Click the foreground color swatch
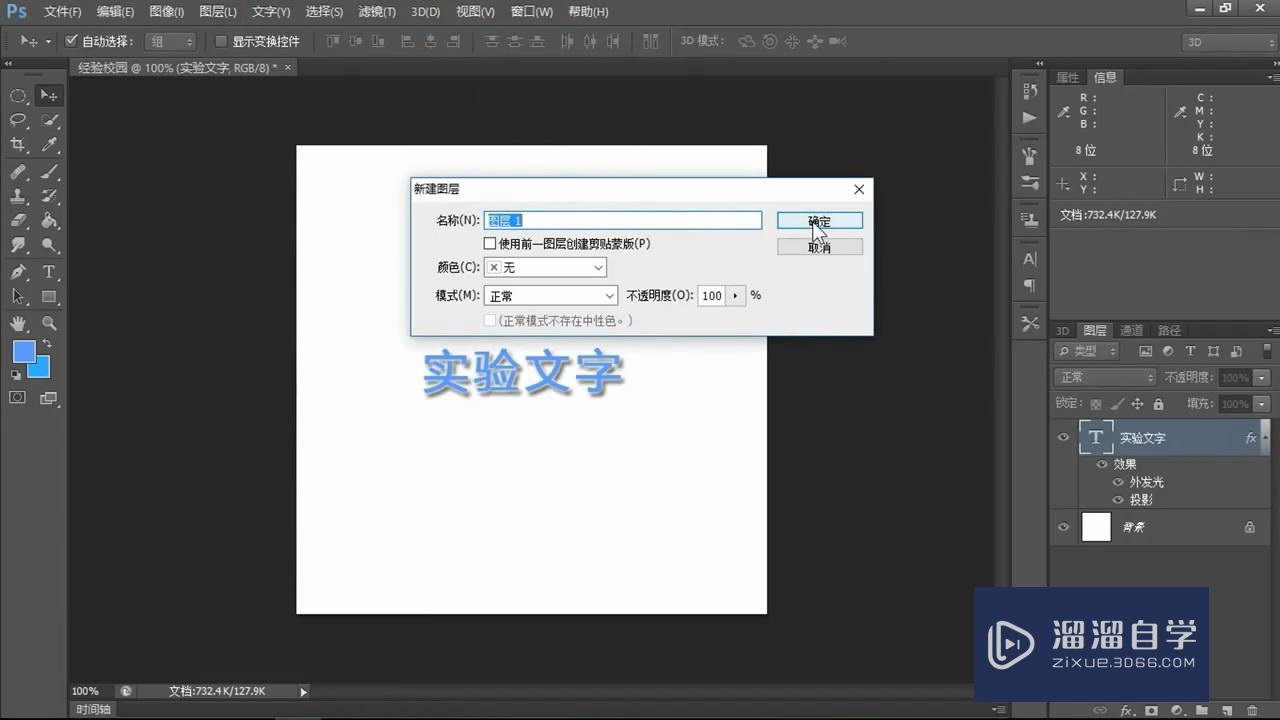1280x720 pixels. tap(23, 352)
